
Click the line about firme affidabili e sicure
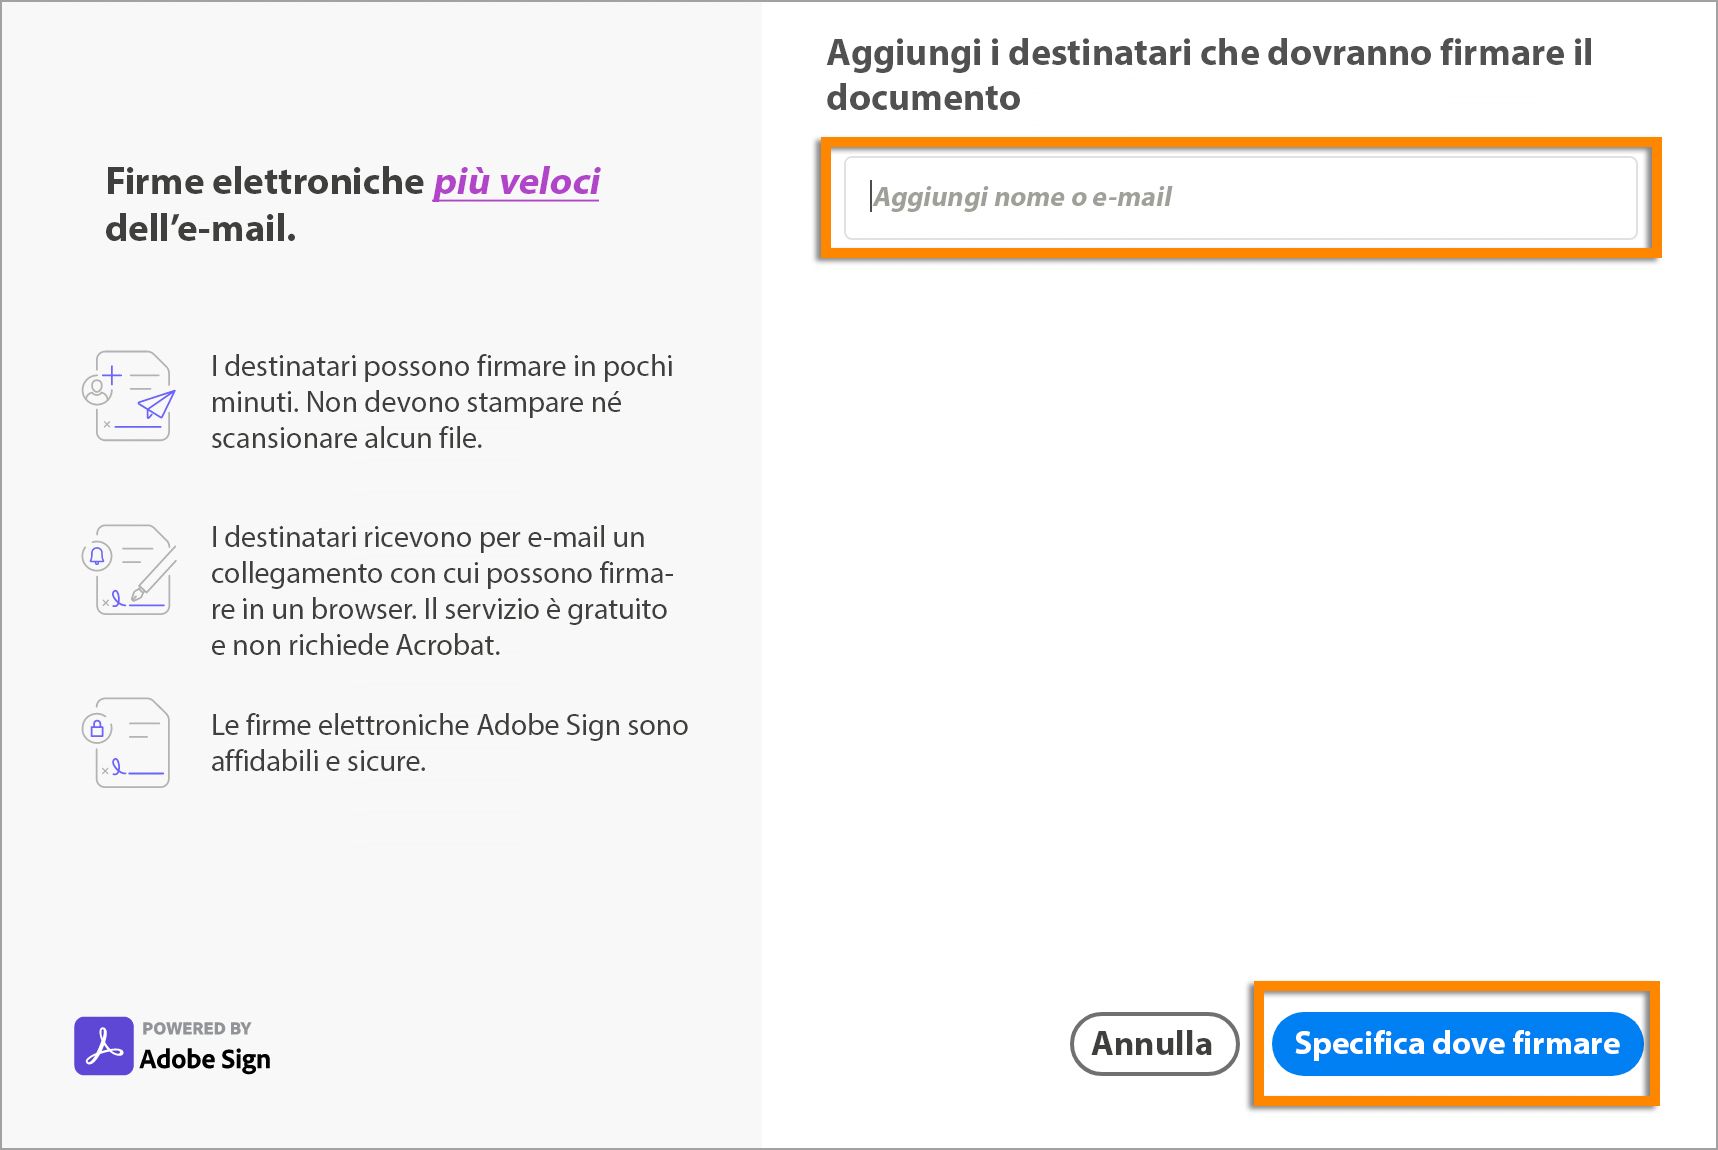point(448,744)
